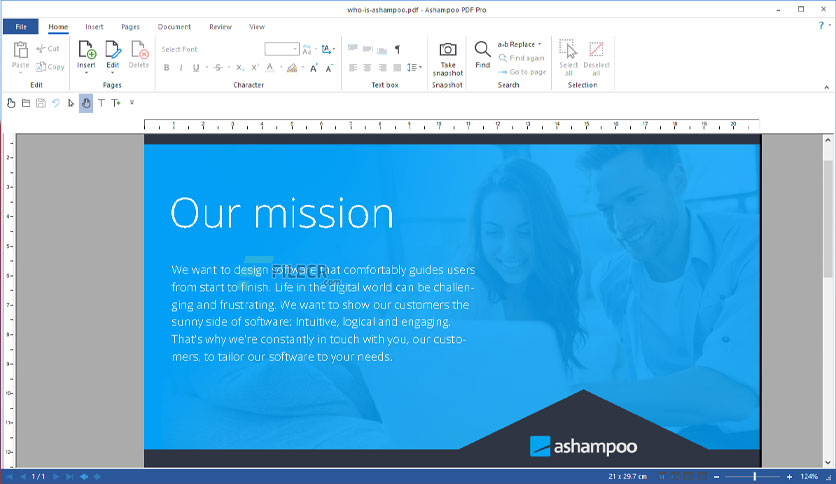Click the zoom slider handle
This screenshot has height=484, width=836.
(x=754, y=477)
